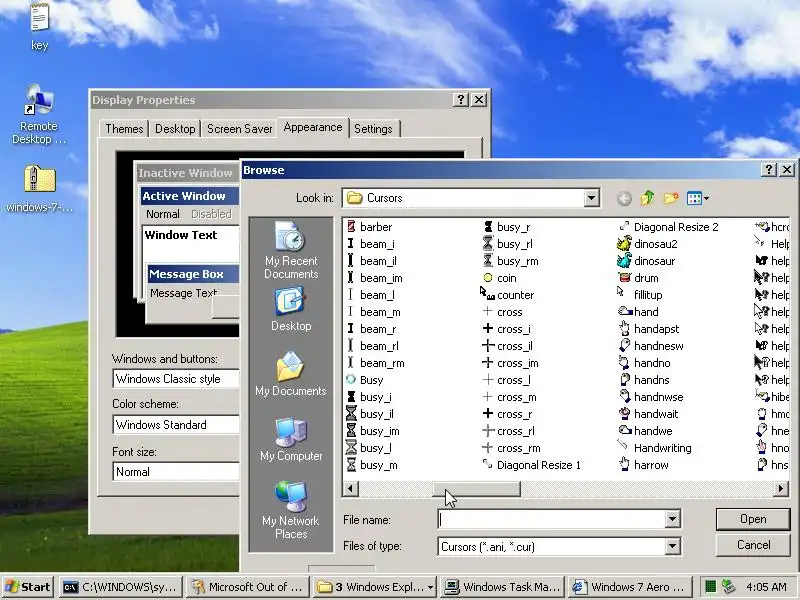The height and width of the screenshot is (600, 800).
Task: Open My Computer in places bar
Action: point(291,439)
